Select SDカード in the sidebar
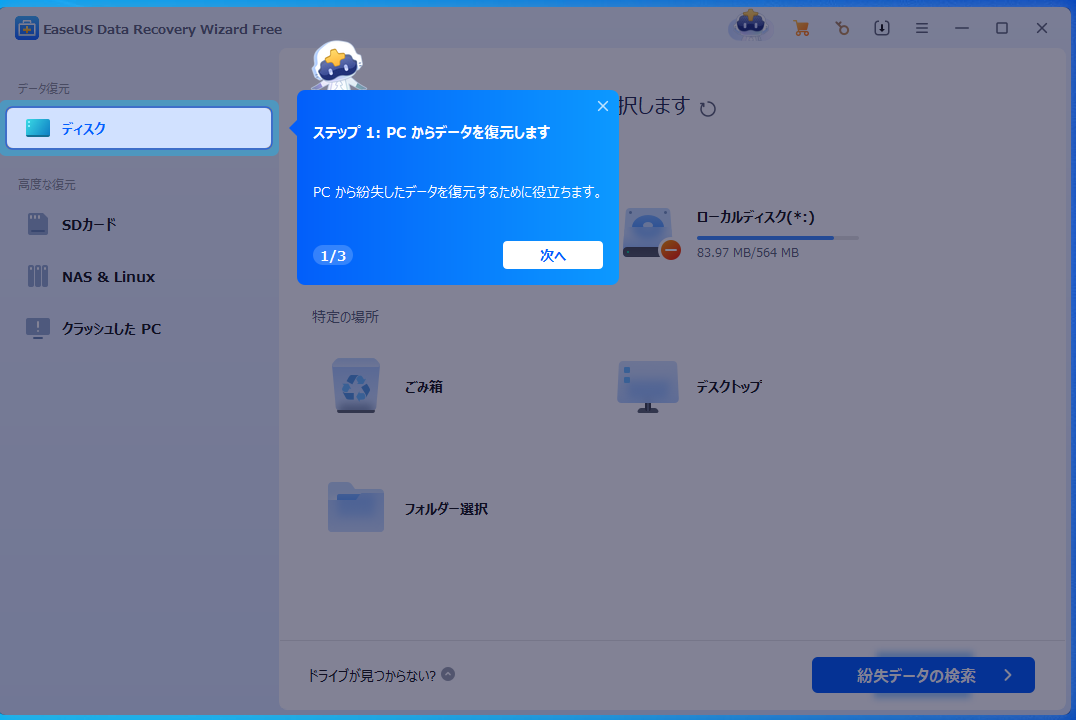Image resolution: width=1076 pixels, height=720 pixels. point(89,224)
